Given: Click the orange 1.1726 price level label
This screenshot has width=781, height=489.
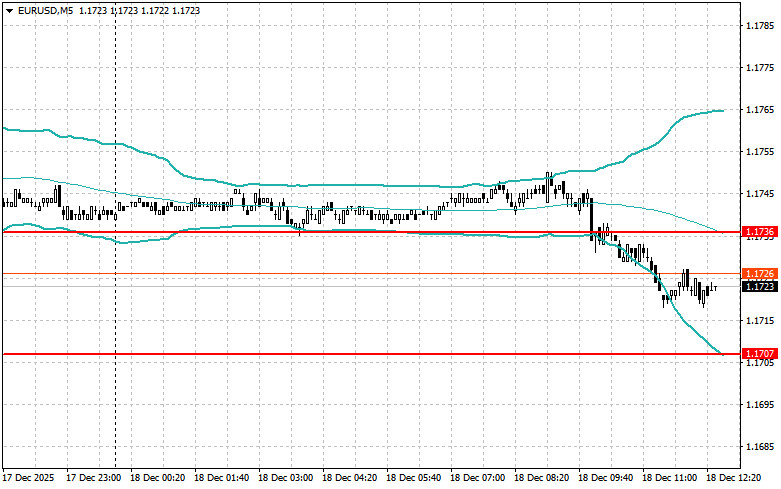Looking at the screenshot, I should coord(760,273).
